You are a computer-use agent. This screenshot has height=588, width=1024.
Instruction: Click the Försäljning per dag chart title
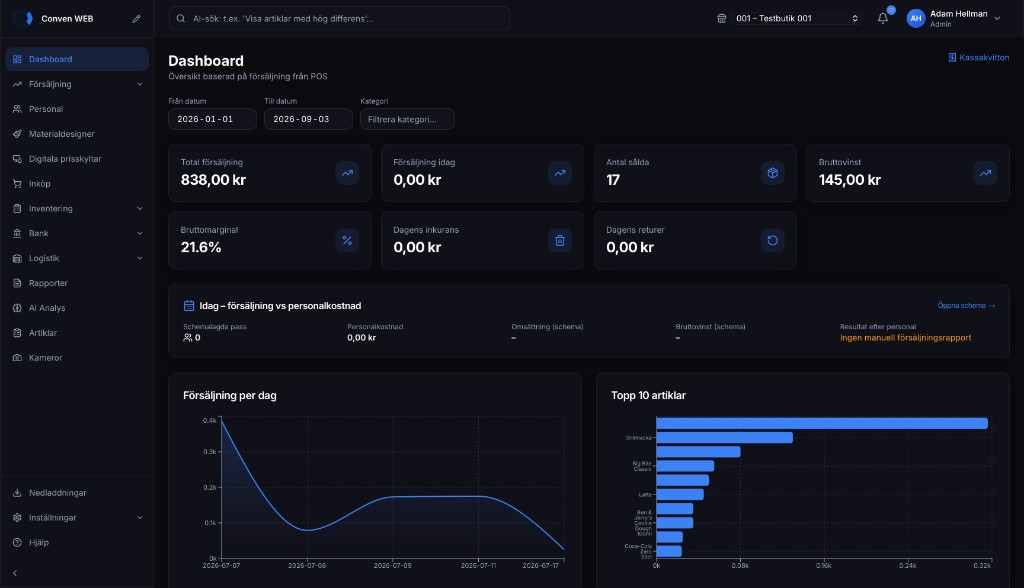click(229, 395)
